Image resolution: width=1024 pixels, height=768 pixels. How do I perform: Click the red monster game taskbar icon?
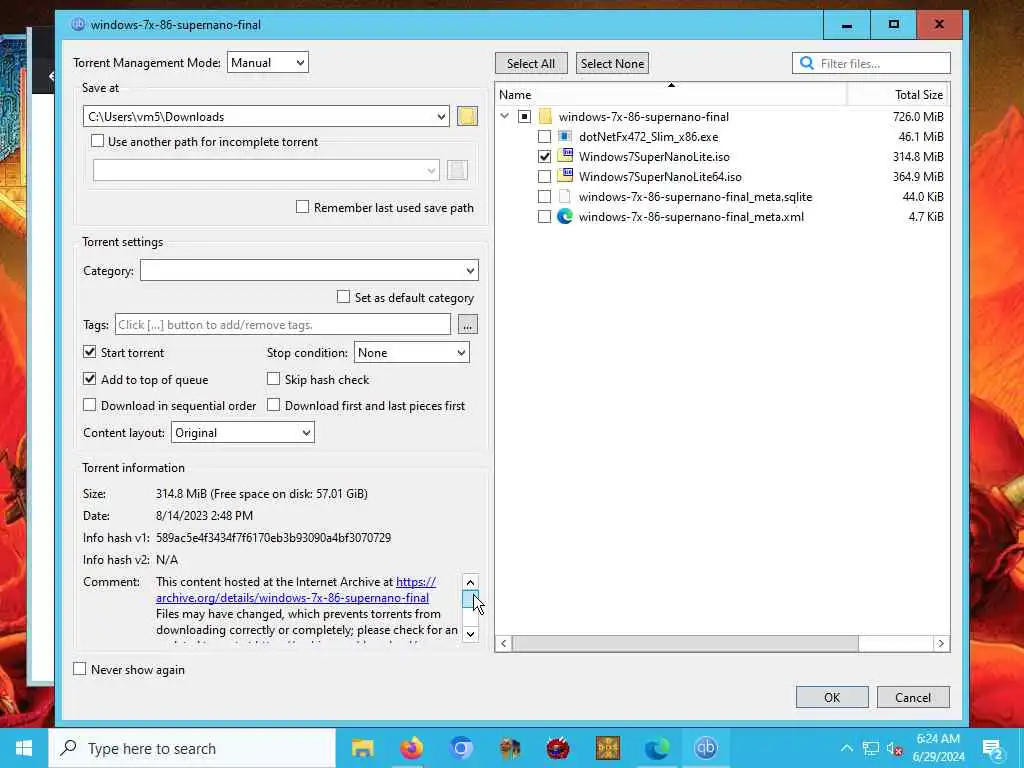(x=558, y=748)
